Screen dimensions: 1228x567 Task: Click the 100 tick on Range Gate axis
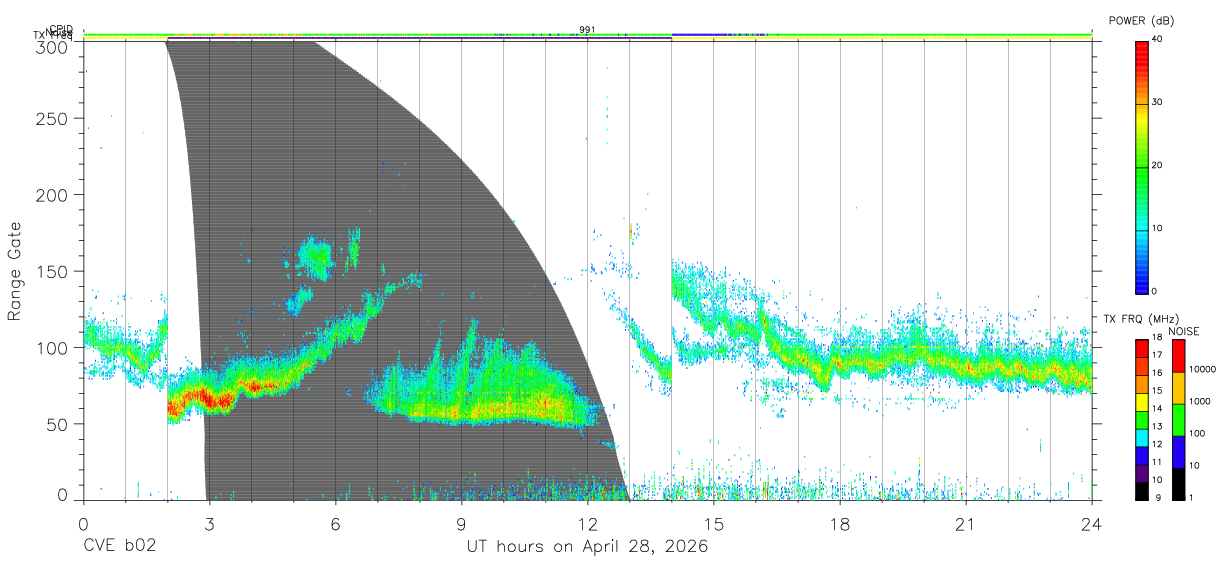[x=52, y=348]
